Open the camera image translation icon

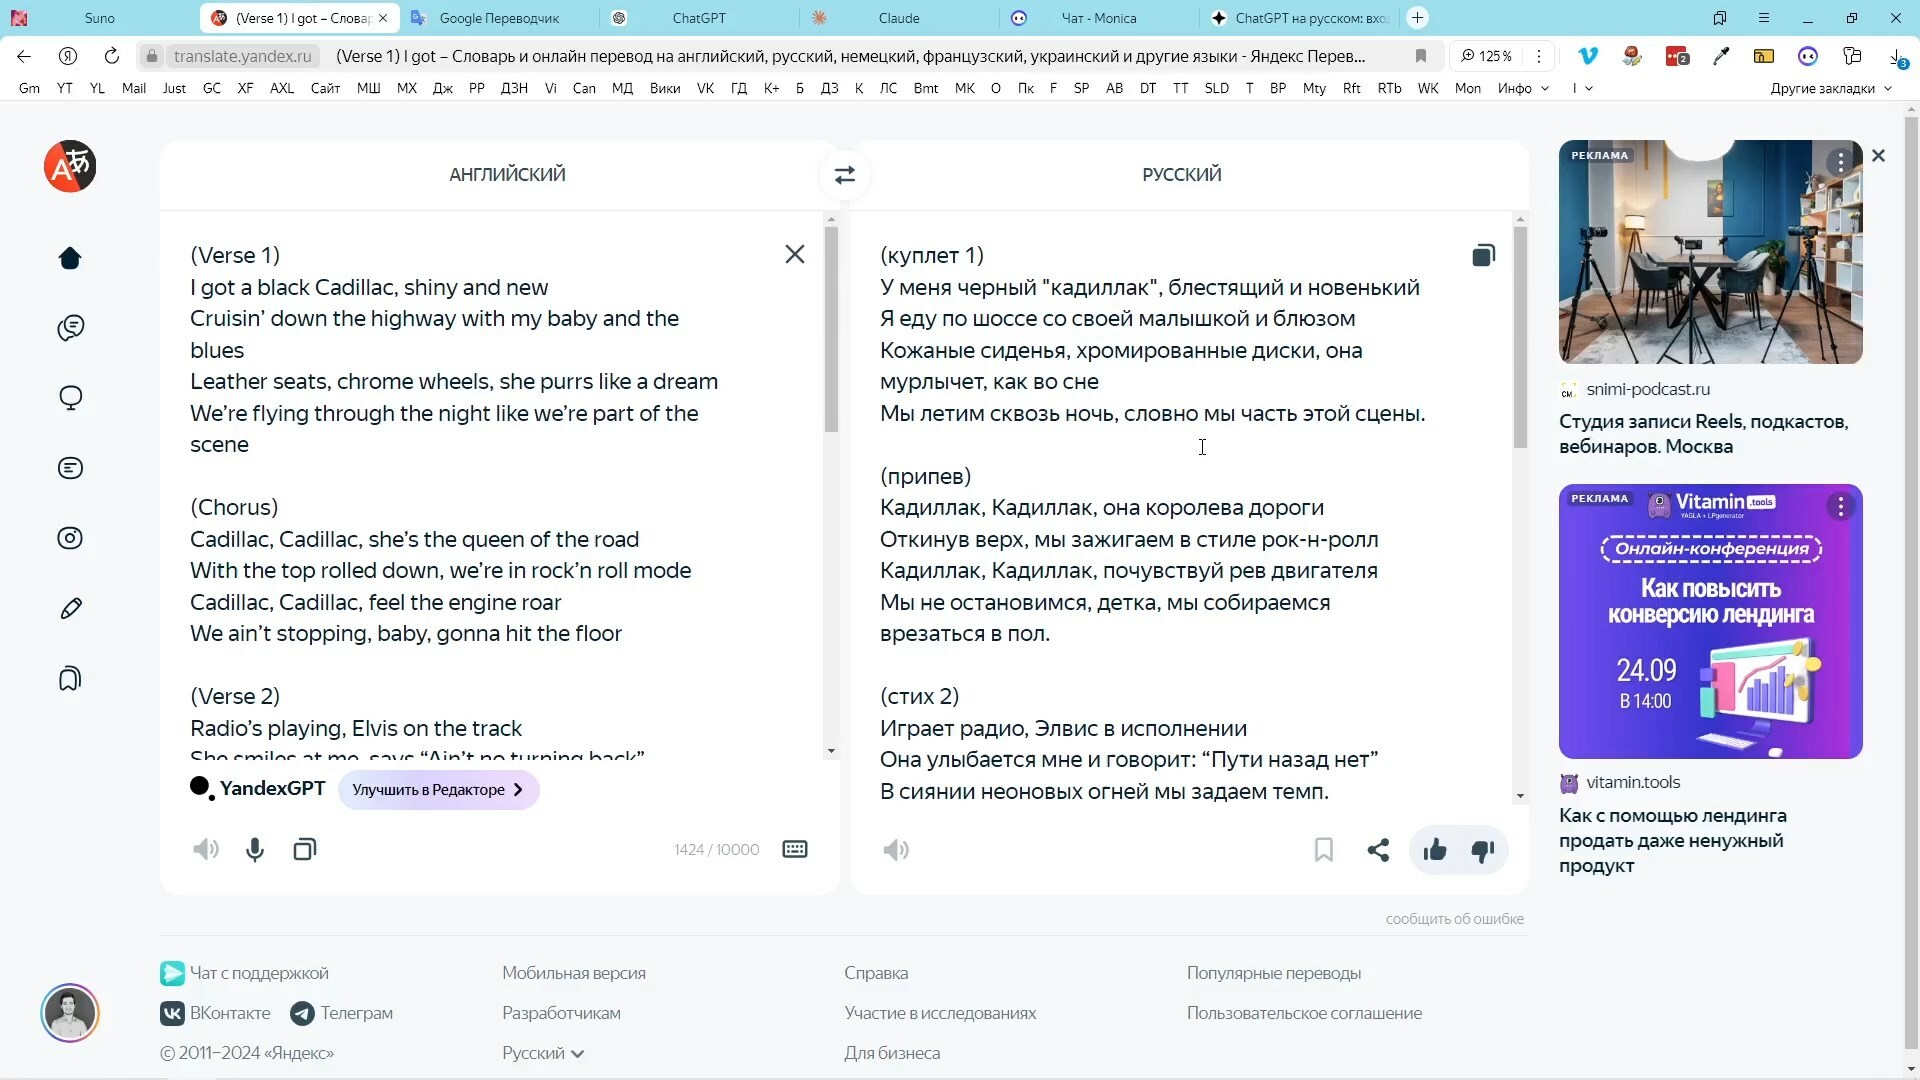[70, 538]
